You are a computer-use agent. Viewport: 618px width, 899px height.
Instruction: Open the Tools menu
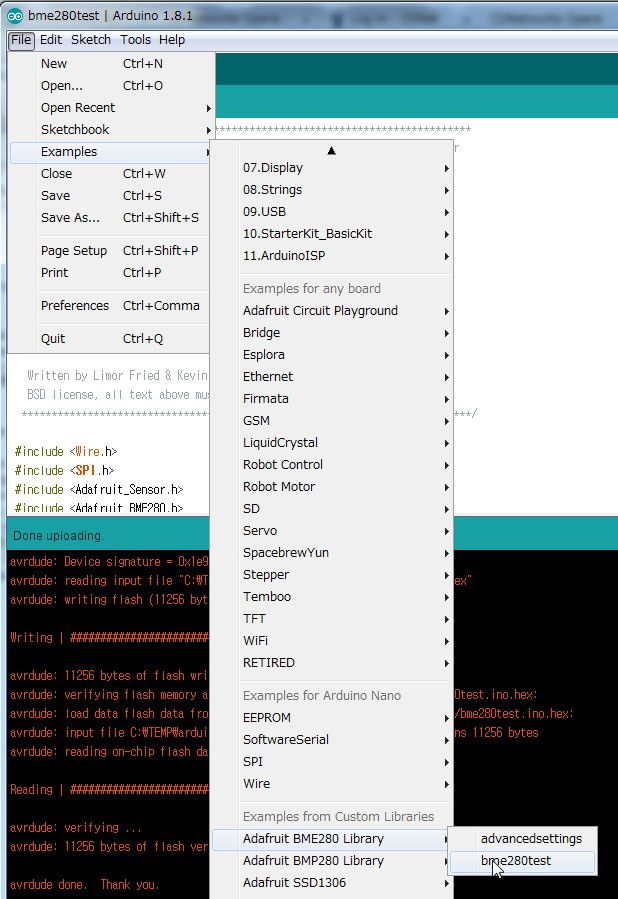coord(135,40)
